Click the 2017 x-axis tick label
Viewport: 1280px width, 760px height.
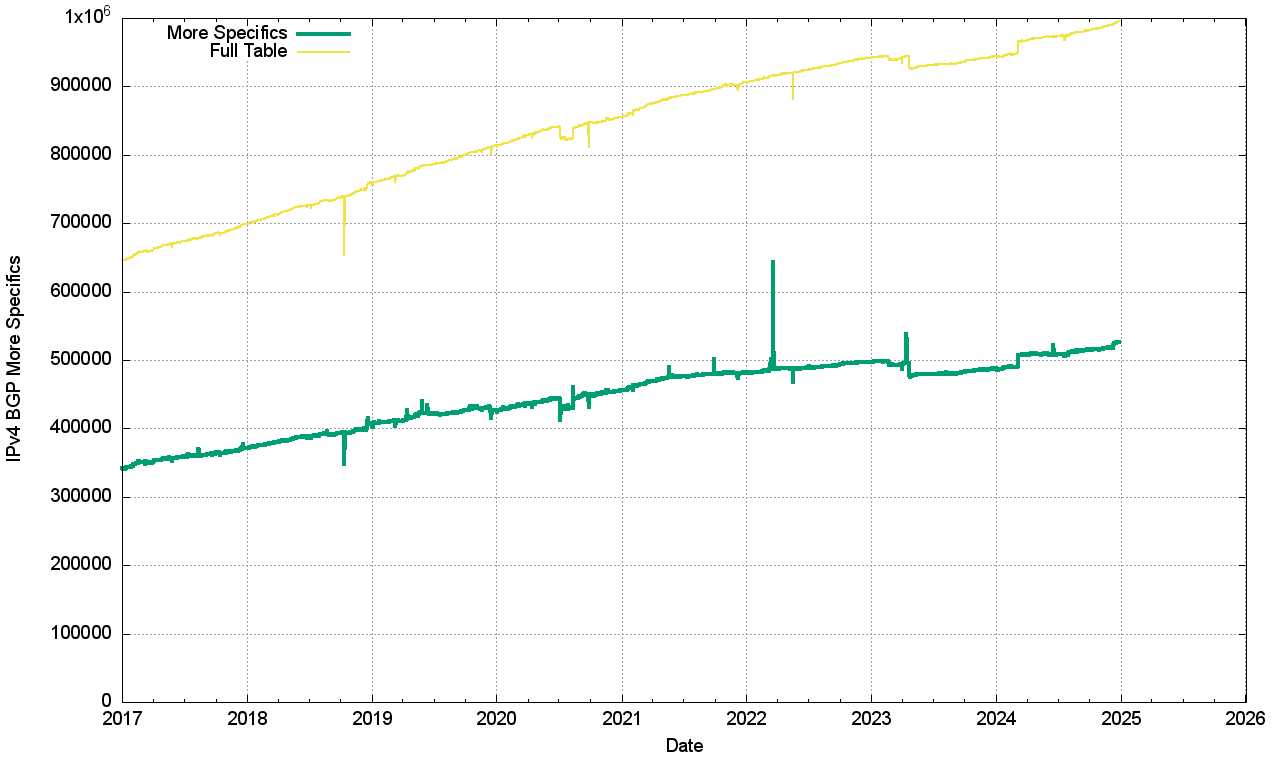122,718
